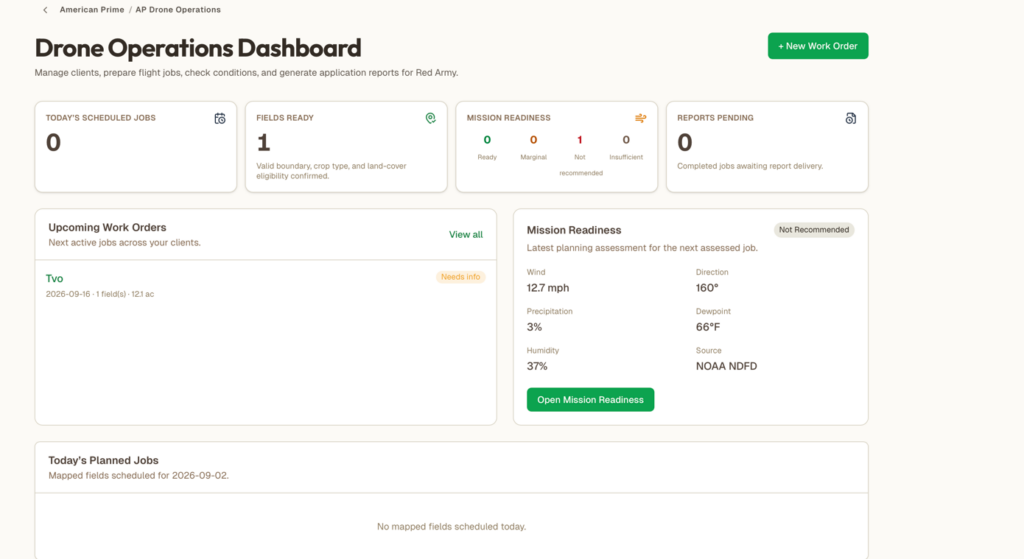Select the Insufficient count in Mission Readiness

coord(626,140)
